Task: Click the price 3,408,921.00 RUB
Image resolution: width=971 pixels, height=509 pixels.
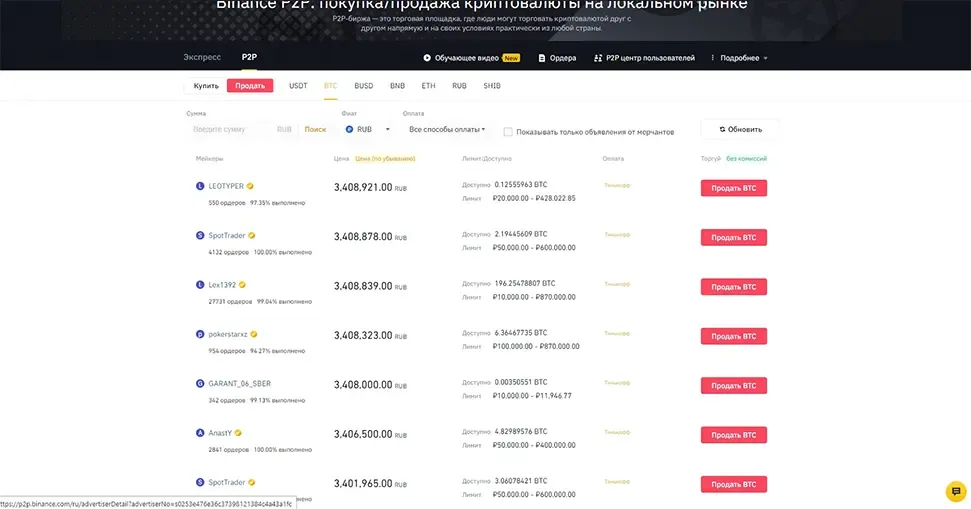Action: 370,187
